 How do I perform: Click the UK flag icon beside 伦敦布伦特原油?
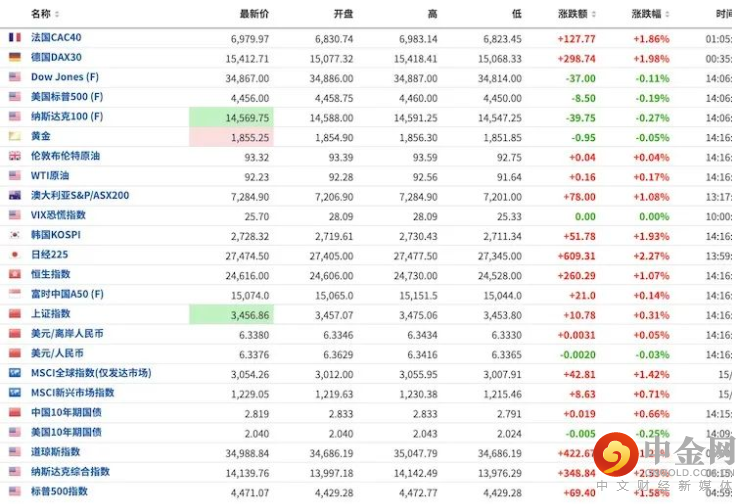click(x=15, y=156)
